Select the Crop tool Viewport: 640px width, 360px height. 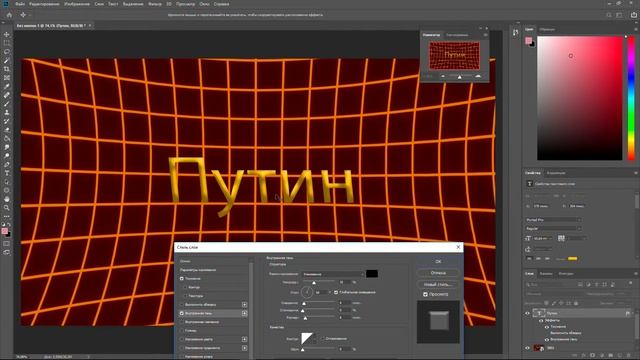[x=7, y=69]
